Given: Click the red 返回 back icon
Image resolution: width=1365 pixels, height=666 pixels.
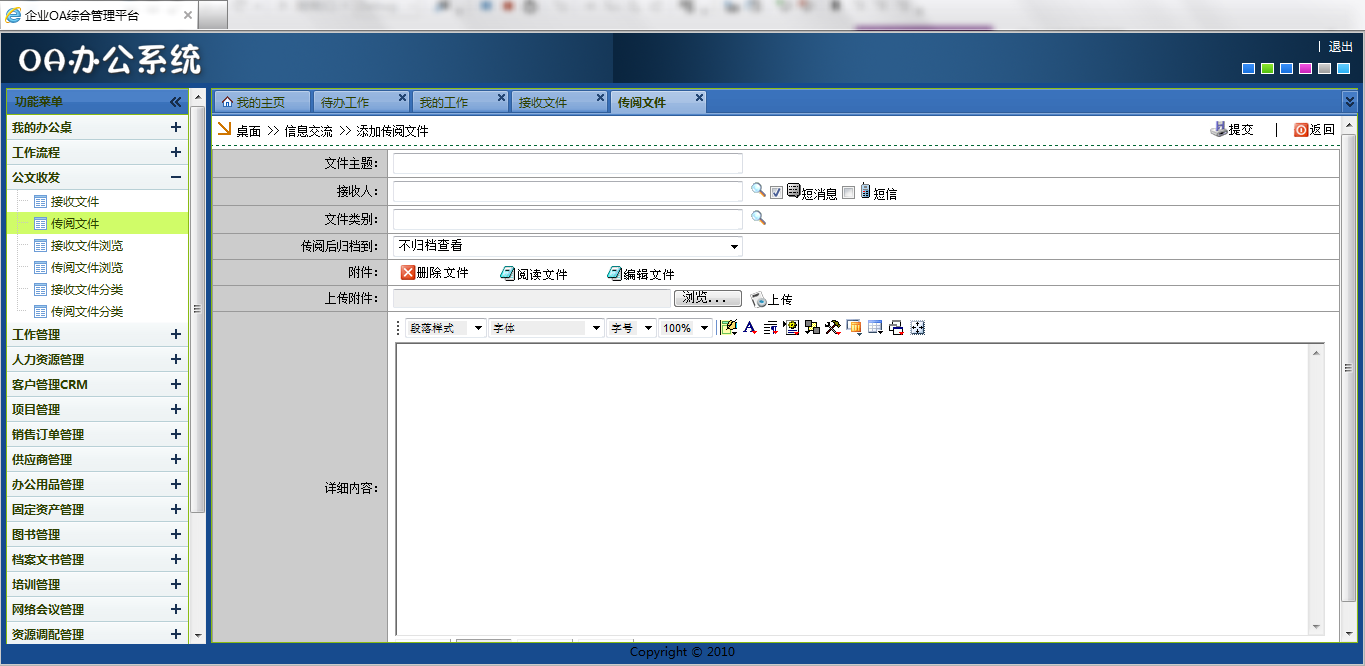Looking at the screenshot, I should [x=1301, y=130].
